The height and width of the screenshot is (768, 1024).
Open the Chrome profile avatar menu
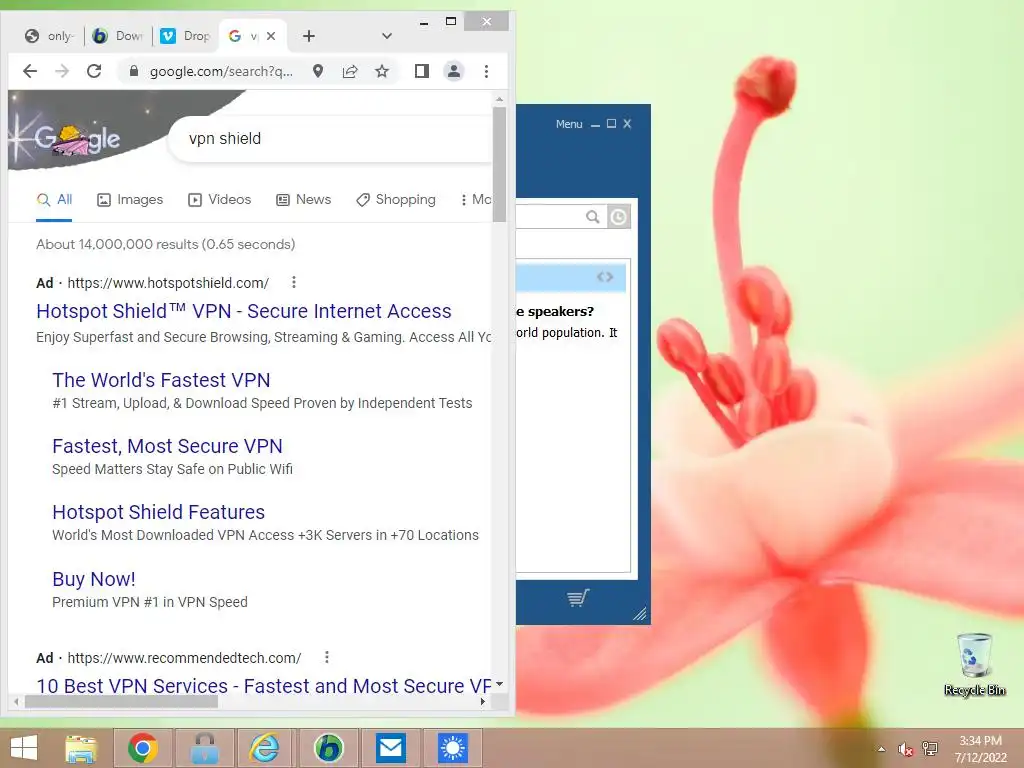point(454,71)
